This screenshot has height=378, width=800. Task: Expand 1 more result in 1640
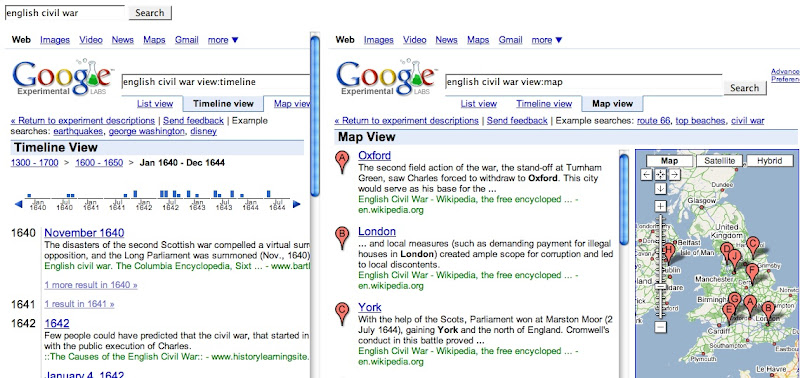pyautogui.click(x=91, y=285)
